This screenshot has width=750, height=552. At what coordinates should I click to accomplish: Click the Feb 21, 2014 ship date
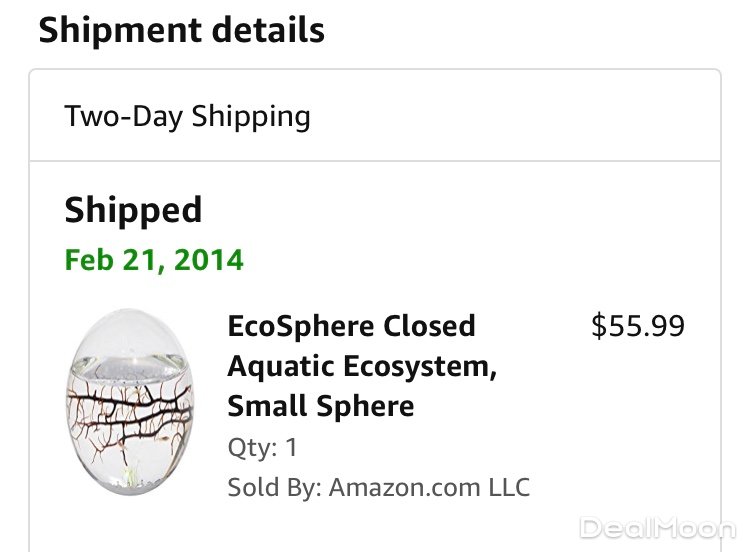pyautogui.click(x=154, y=260)
